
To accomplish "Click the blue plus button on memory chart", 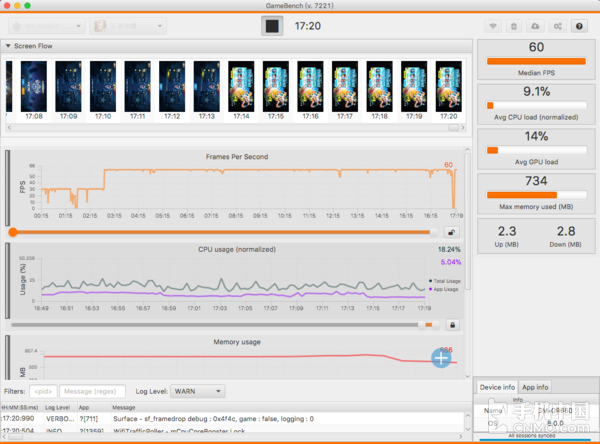I will (x=441, y=357).
